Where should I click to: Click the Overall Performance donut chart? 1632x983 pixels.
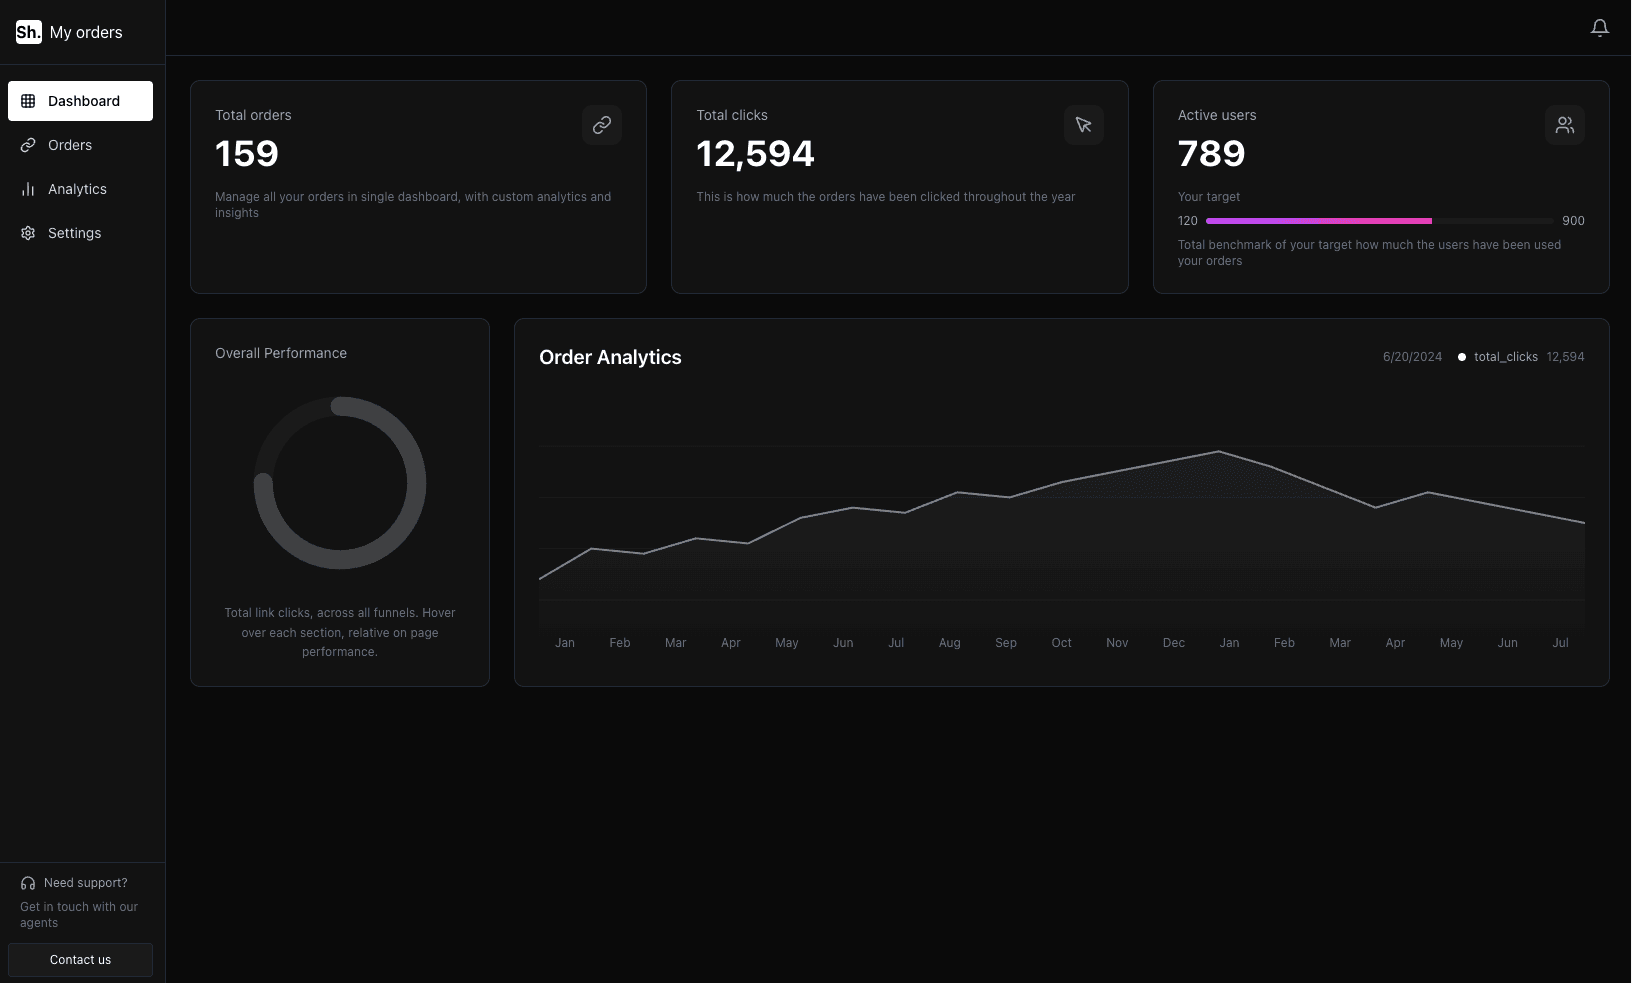[x=339, y=483]
